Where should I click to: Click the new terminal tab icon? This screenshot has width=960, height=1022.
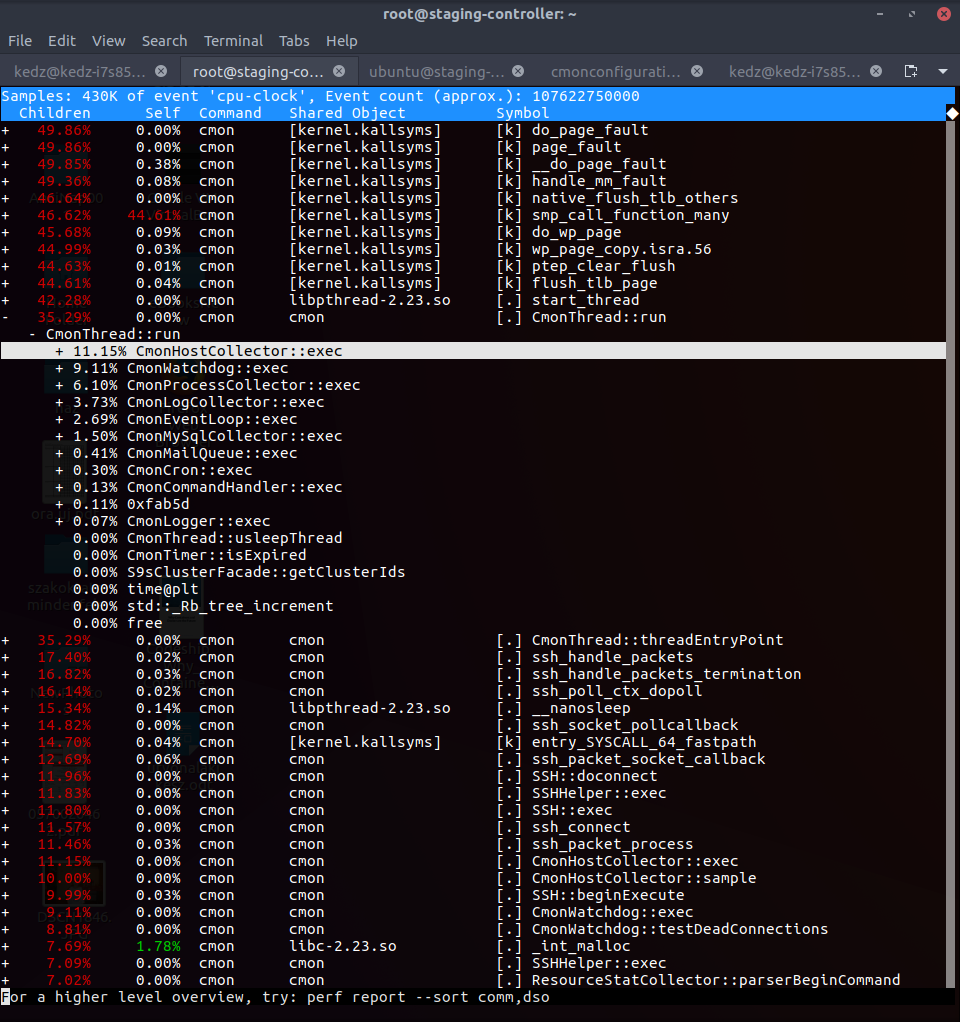(911, 71)
